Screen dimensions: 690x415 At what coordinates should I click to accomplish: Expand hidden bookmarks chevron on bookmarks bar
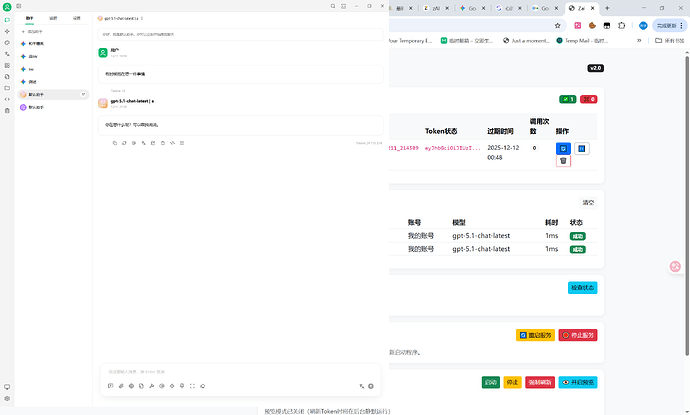click(639, 40)
